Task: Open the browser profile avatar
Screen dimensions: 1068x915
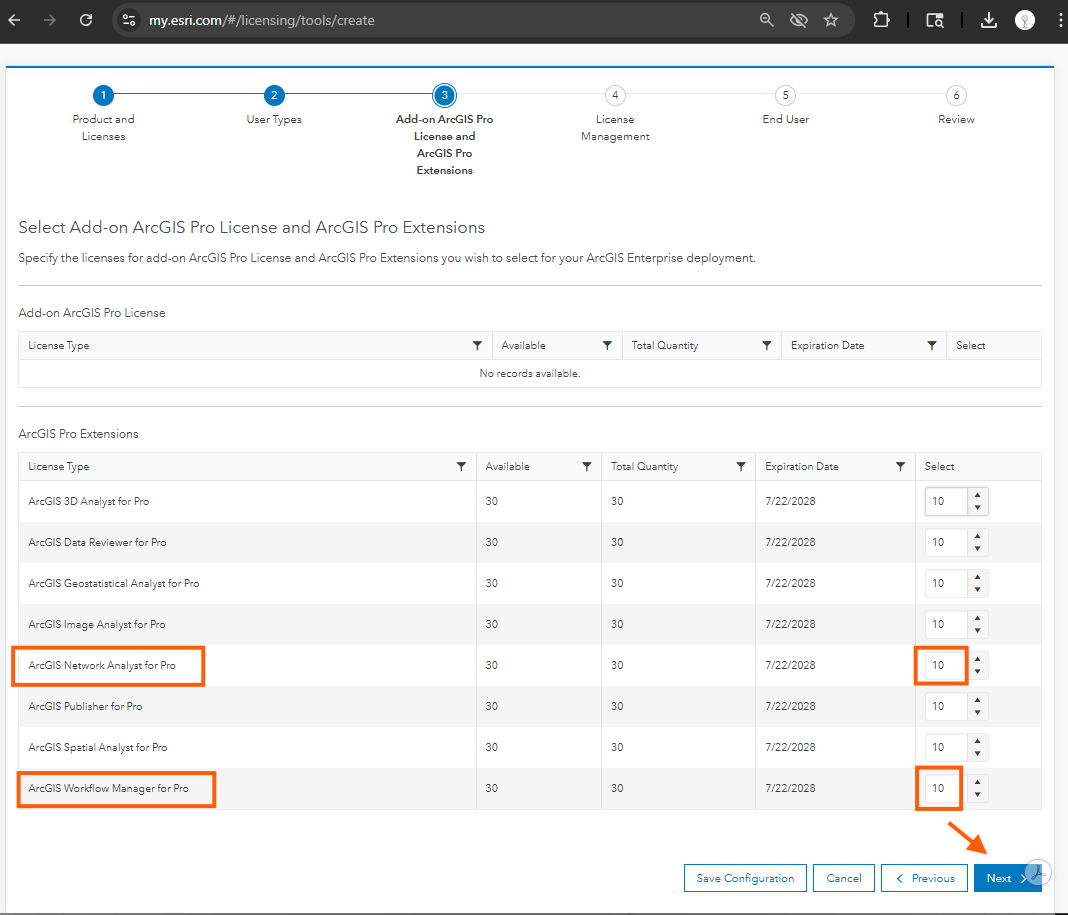Action: tap(1024, 20)
